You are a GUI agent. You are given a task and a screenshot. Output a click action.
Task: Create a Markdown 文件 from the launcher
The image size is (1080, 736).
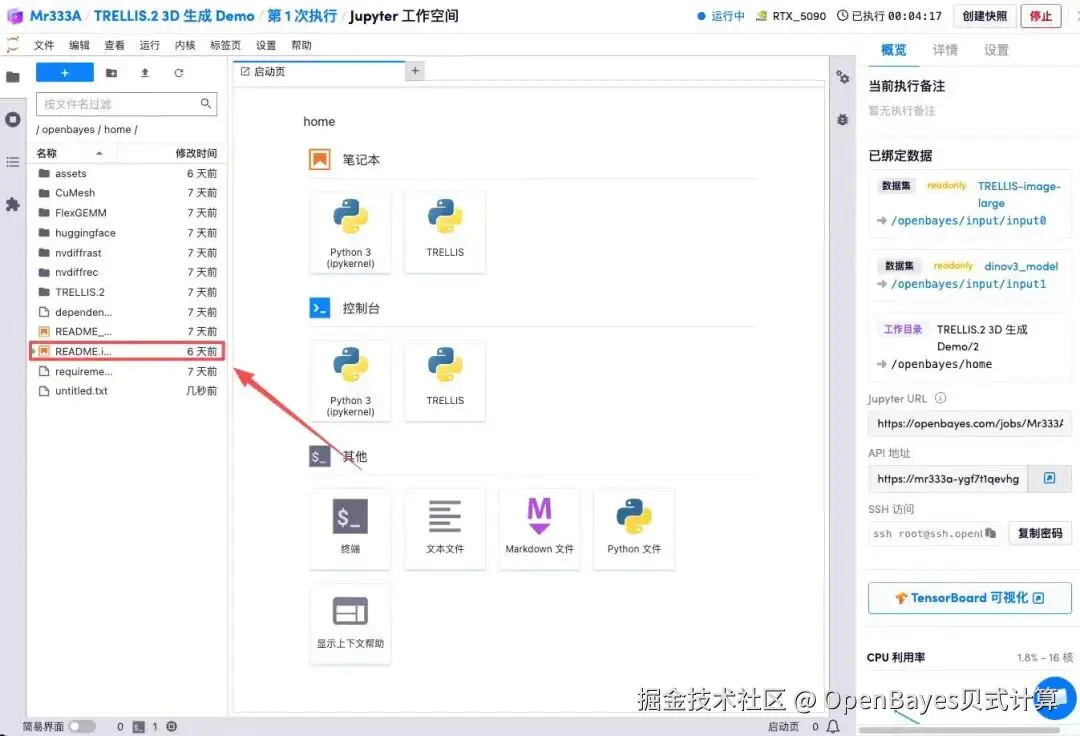click(x=539, y=528)
